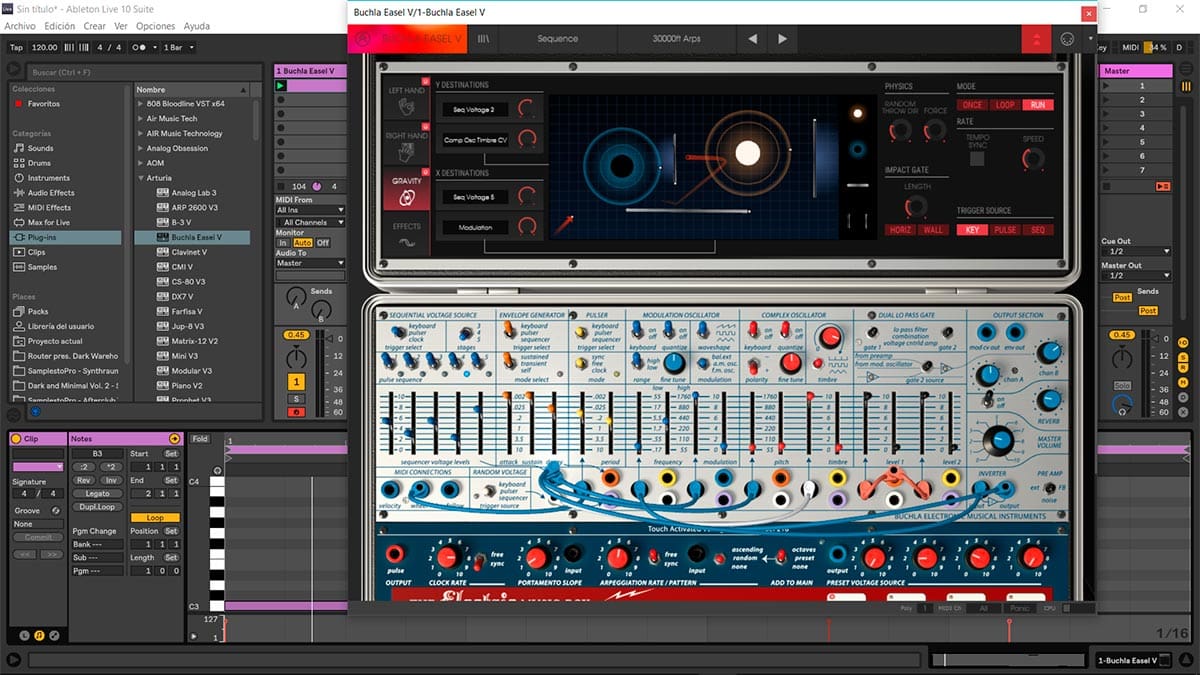The image size is (1200, 675).
Task: Show the notes box icon in clip view
Action: pyautogui.click(x=38, y=634)
